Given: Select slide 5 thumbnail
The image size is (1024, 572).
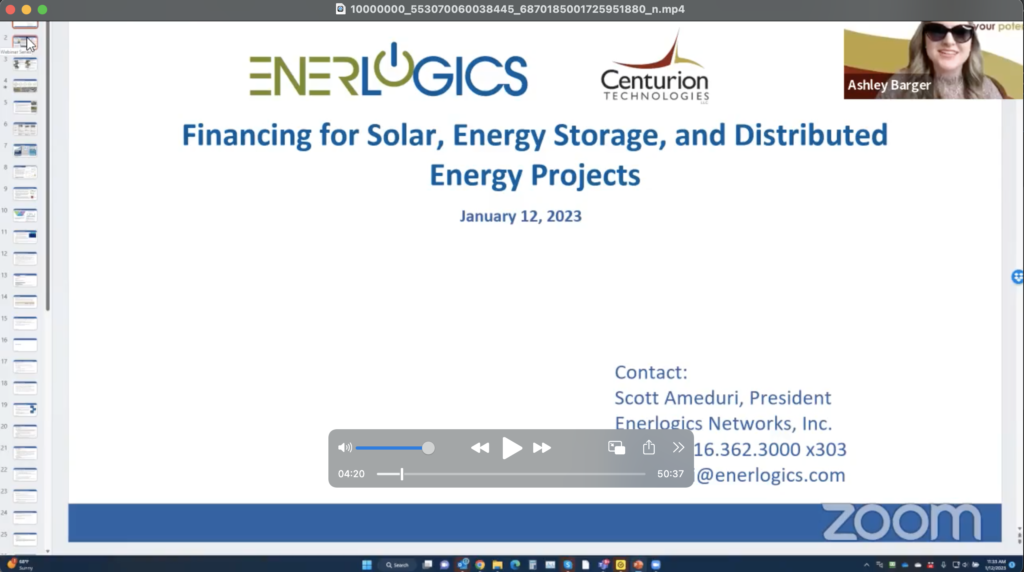Looking at the screenshot, I should click(x=25, y=107).
